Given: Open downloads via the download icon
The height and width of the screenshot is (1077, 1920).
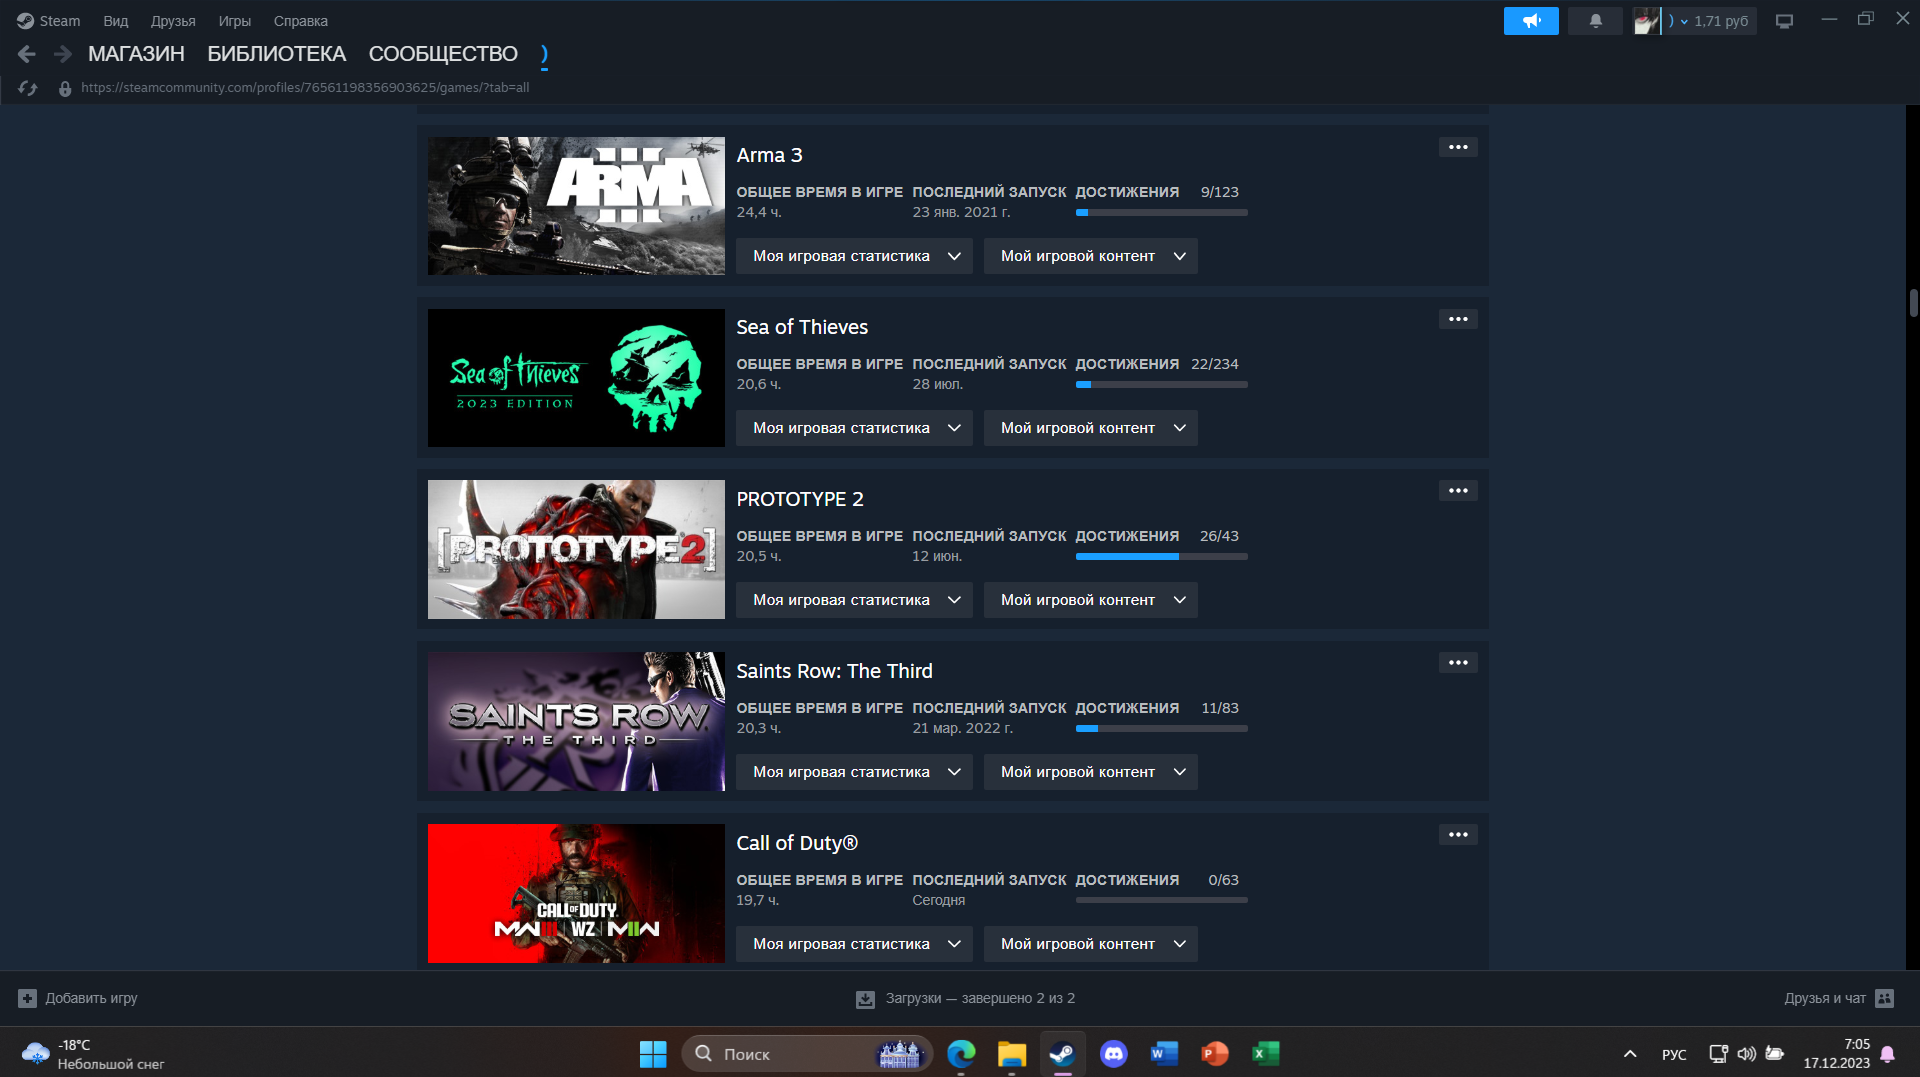Looking at the screenshot, I should [865, 999].
